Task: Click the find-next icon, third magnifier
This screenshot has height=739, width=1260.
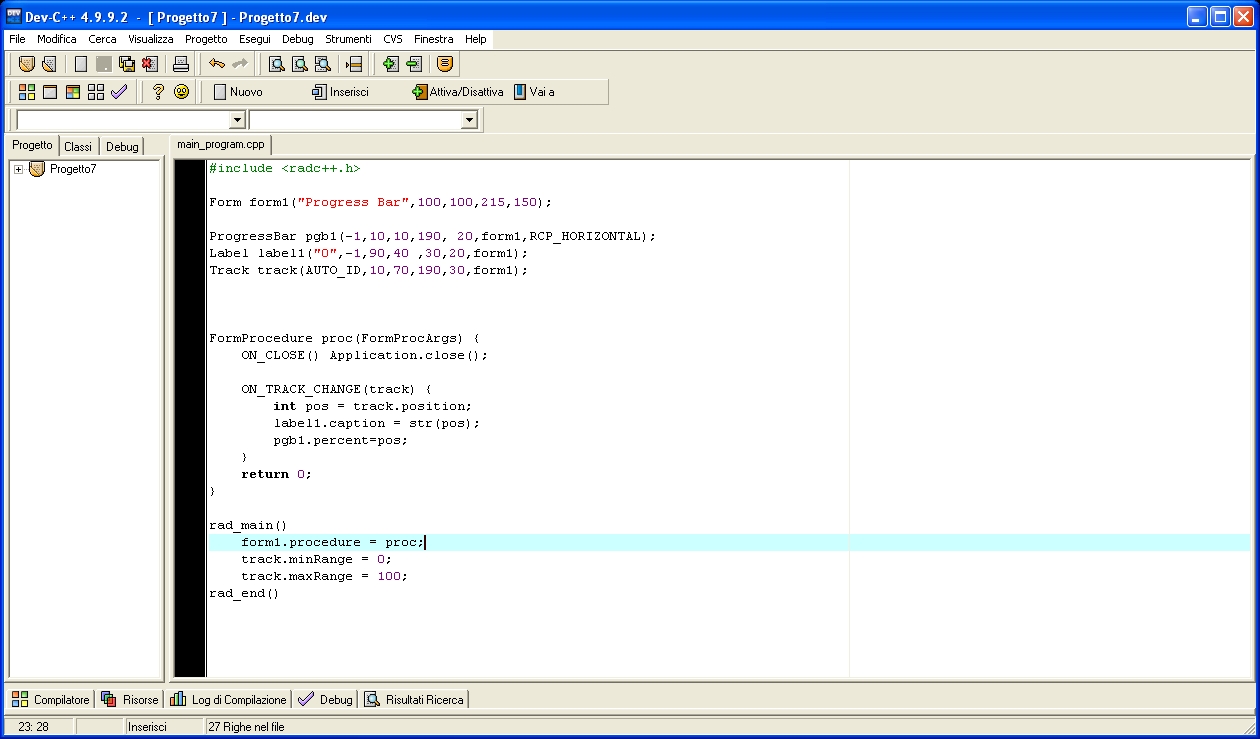Action: click(x=322, y=64)
